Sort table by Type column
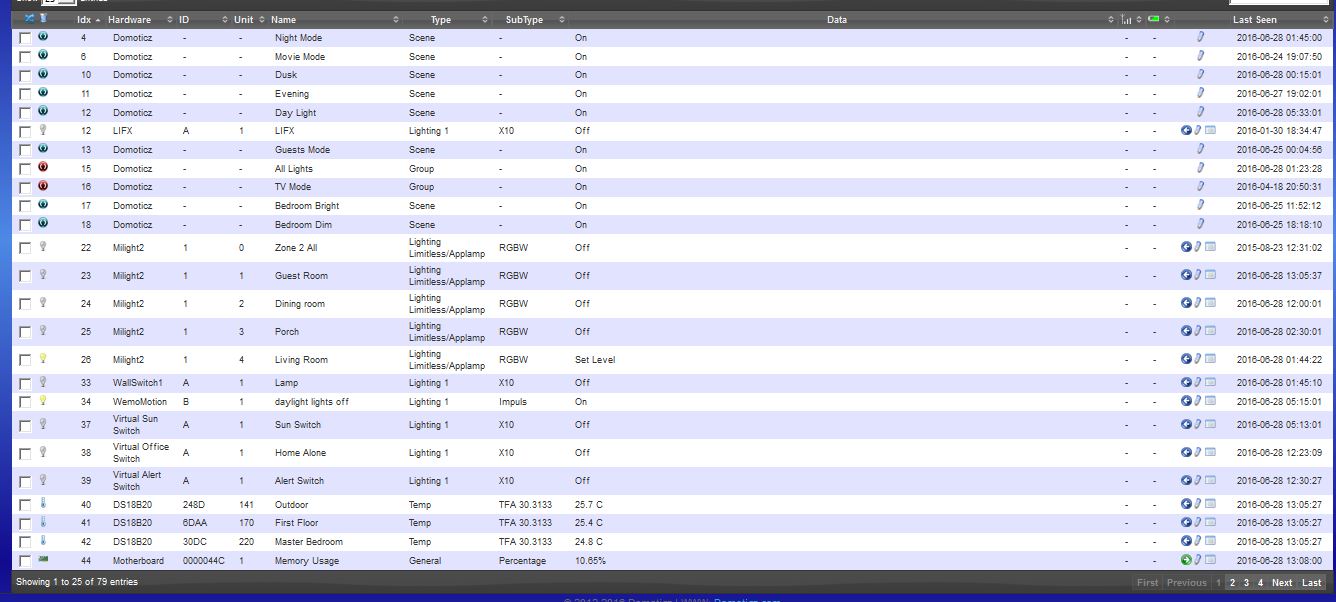Viewport: 1336px width, 602px height. [x=447, y=20]
